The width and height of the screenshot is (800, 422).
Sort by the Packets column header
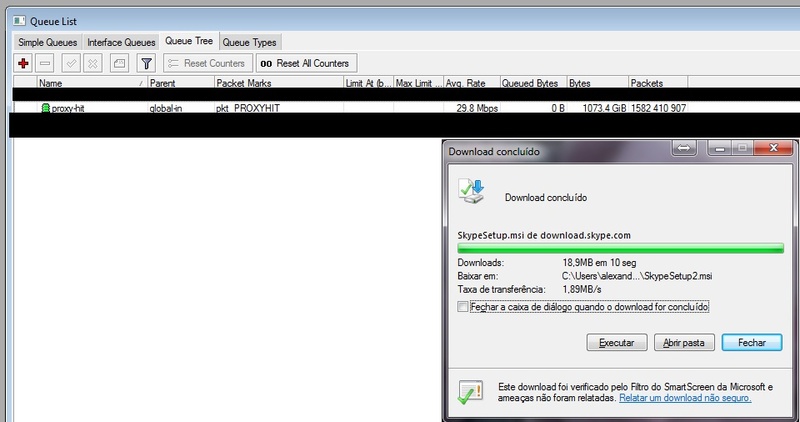[658, 83]
